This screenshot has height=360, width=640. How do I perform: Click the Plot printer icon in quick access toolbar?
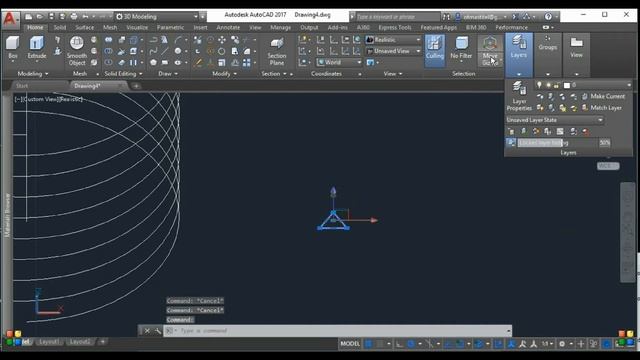74,17
